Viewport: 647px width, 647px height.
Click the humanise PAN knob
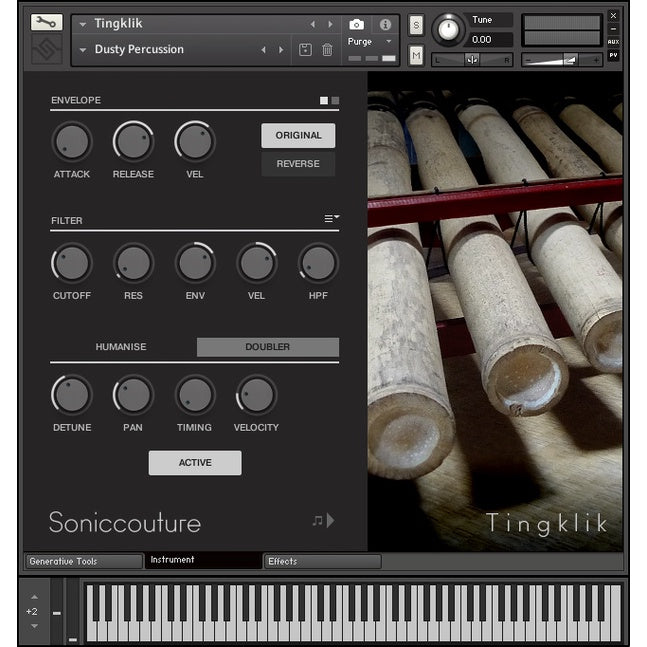click(x=133, y=395)
